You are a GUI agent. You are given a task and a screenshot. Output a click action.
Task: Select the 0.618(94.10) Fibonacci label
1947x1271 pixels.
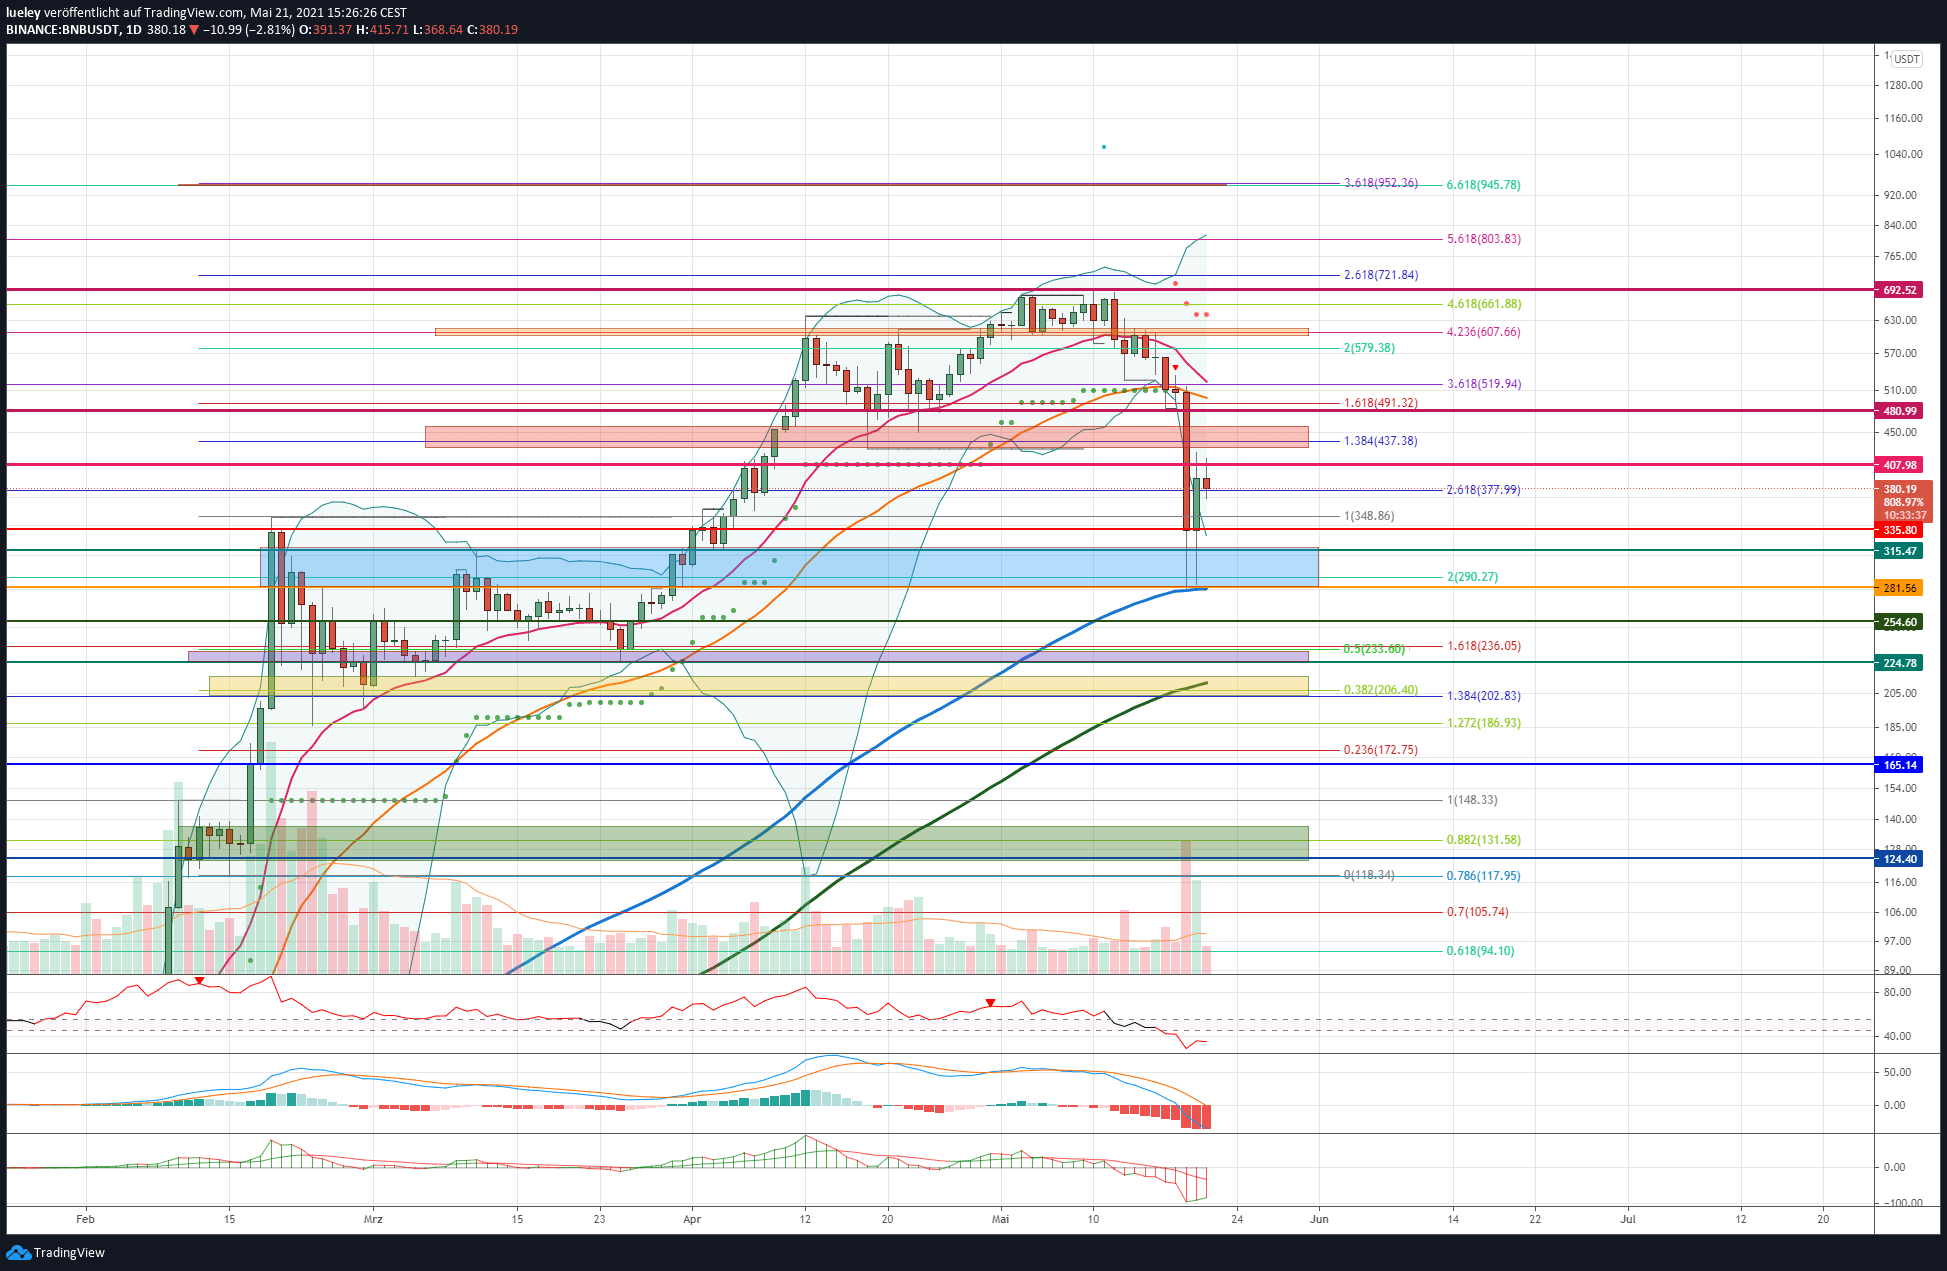[1480, 951]
